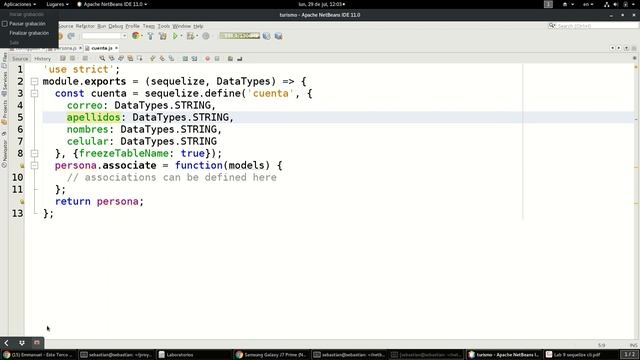Open Tools menu
The height and width of the screenshot is (360, 640).
tap(164, 26)
